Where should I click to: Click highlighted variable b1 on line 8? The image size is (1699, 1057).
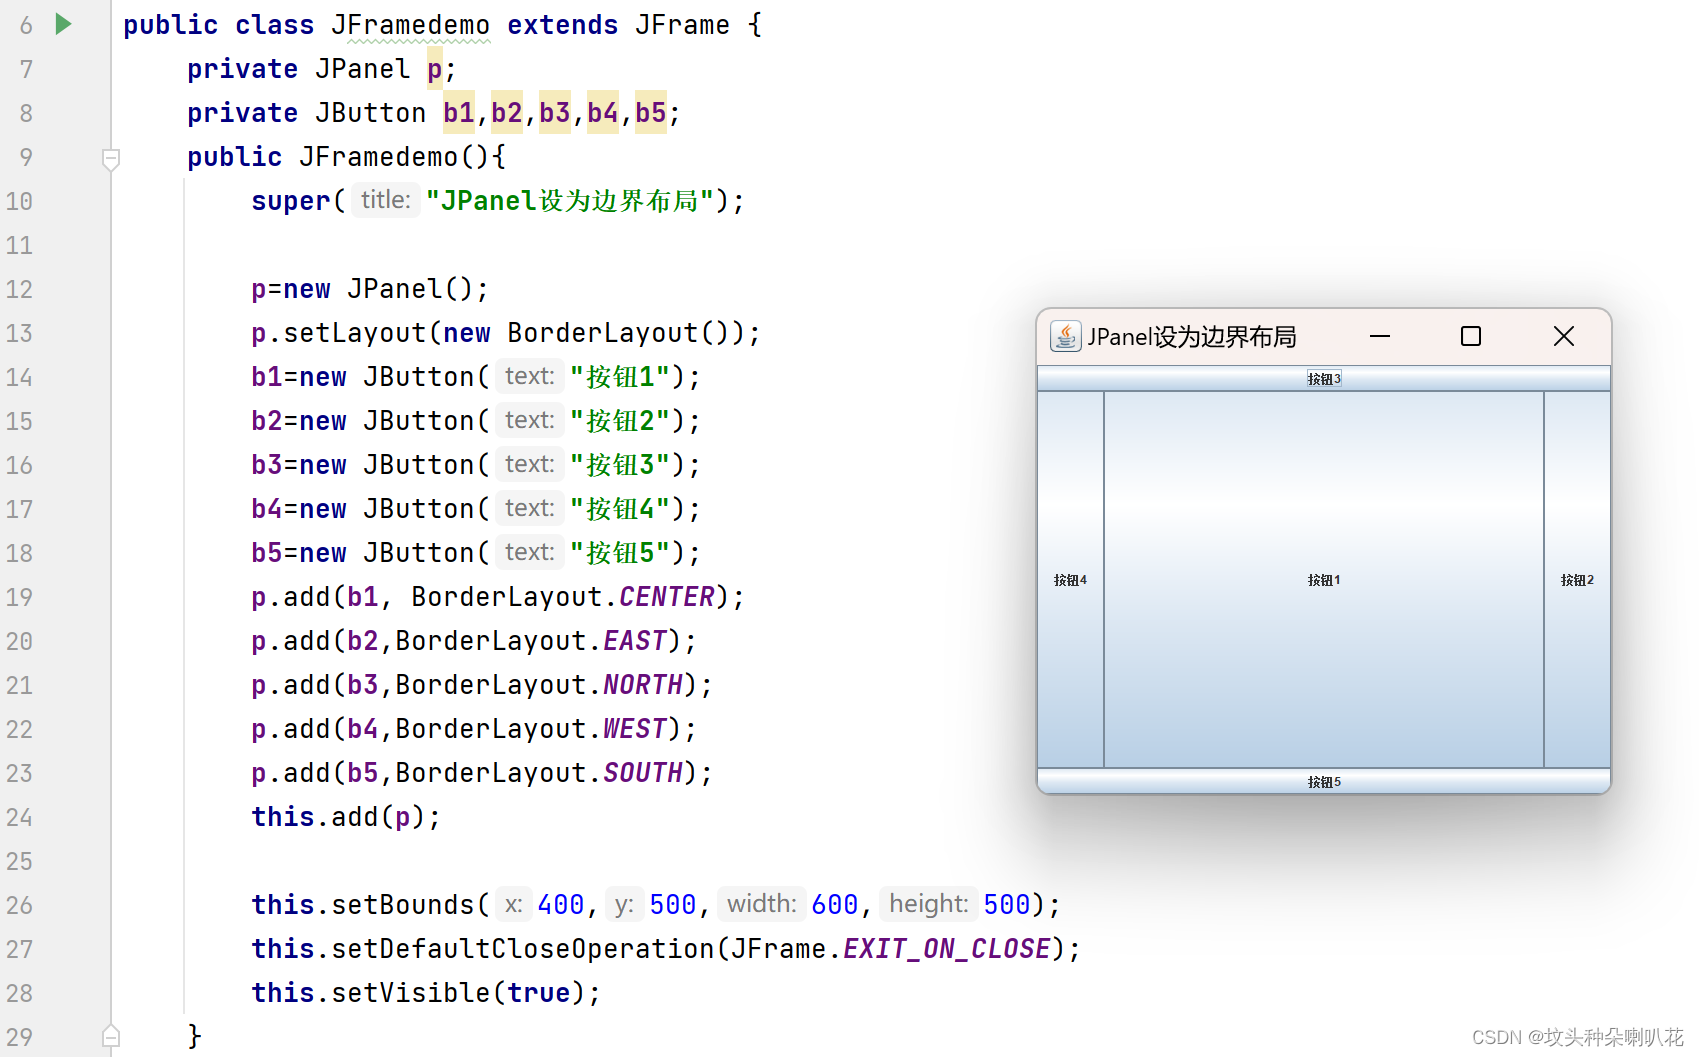(x=459, y=113)
